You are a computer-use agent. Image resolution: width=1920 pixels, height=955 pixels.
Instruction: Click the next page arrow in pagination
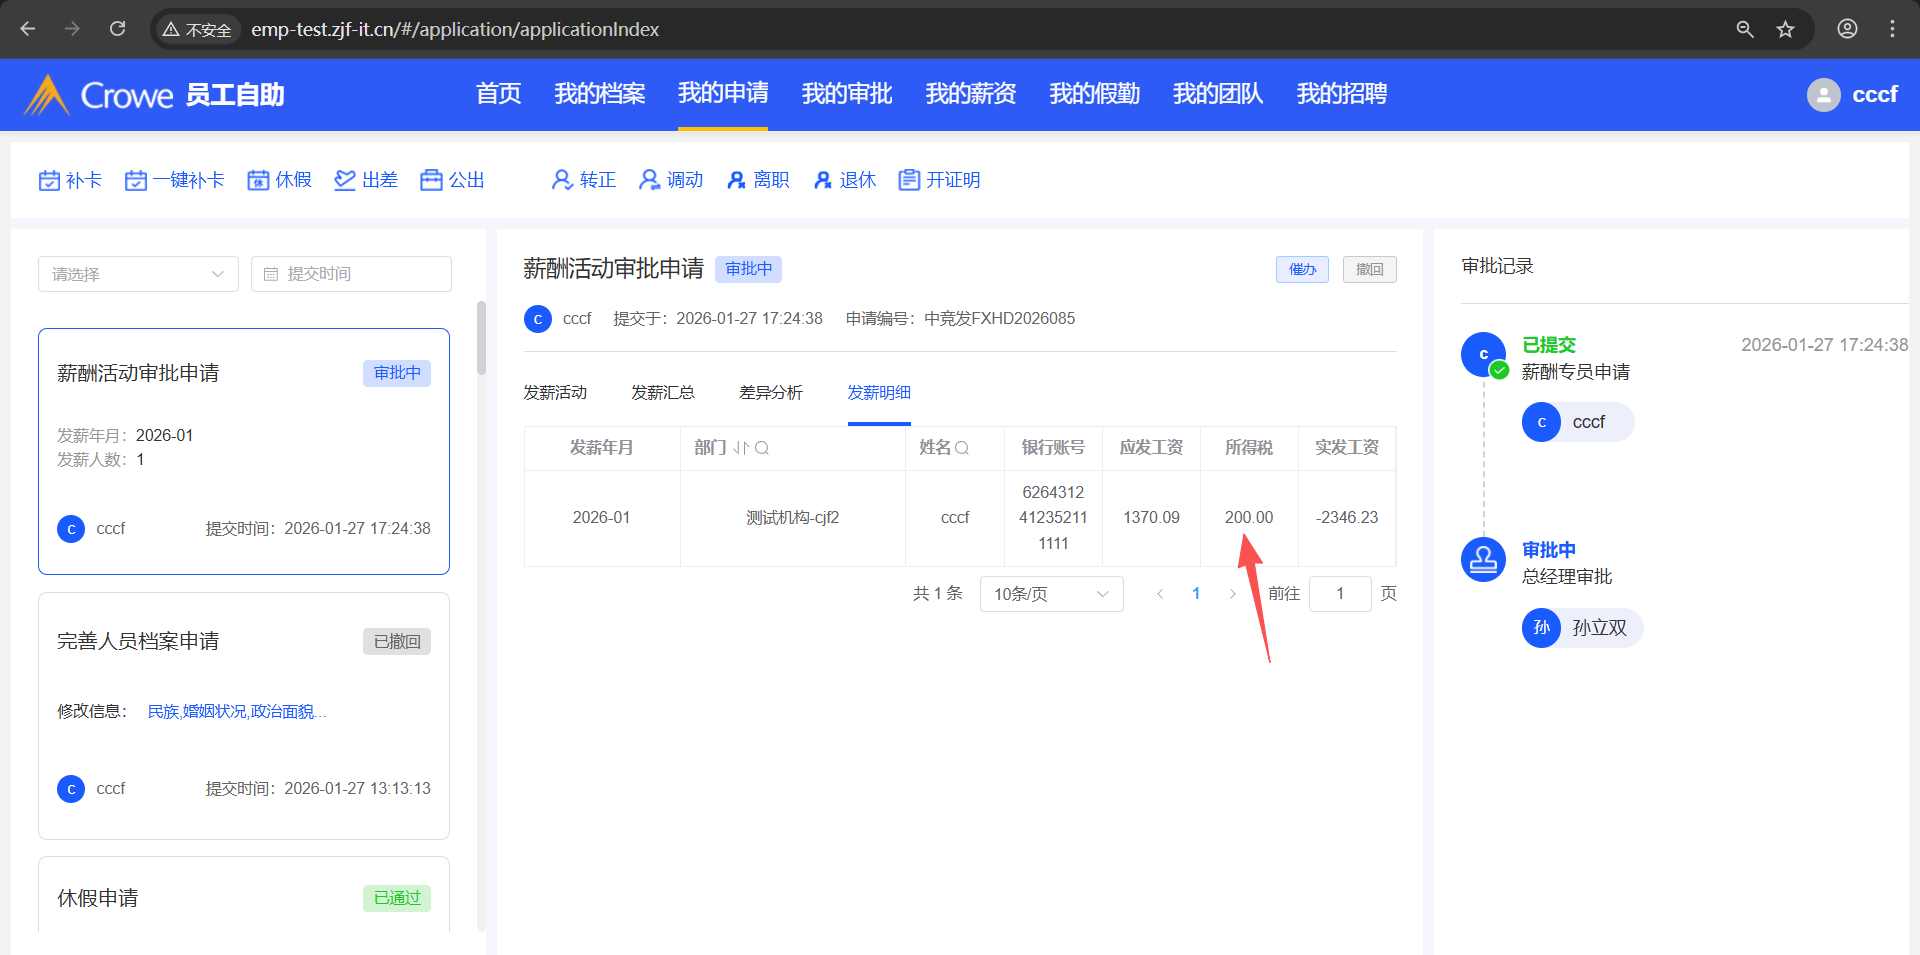[x=1232, y=594]
